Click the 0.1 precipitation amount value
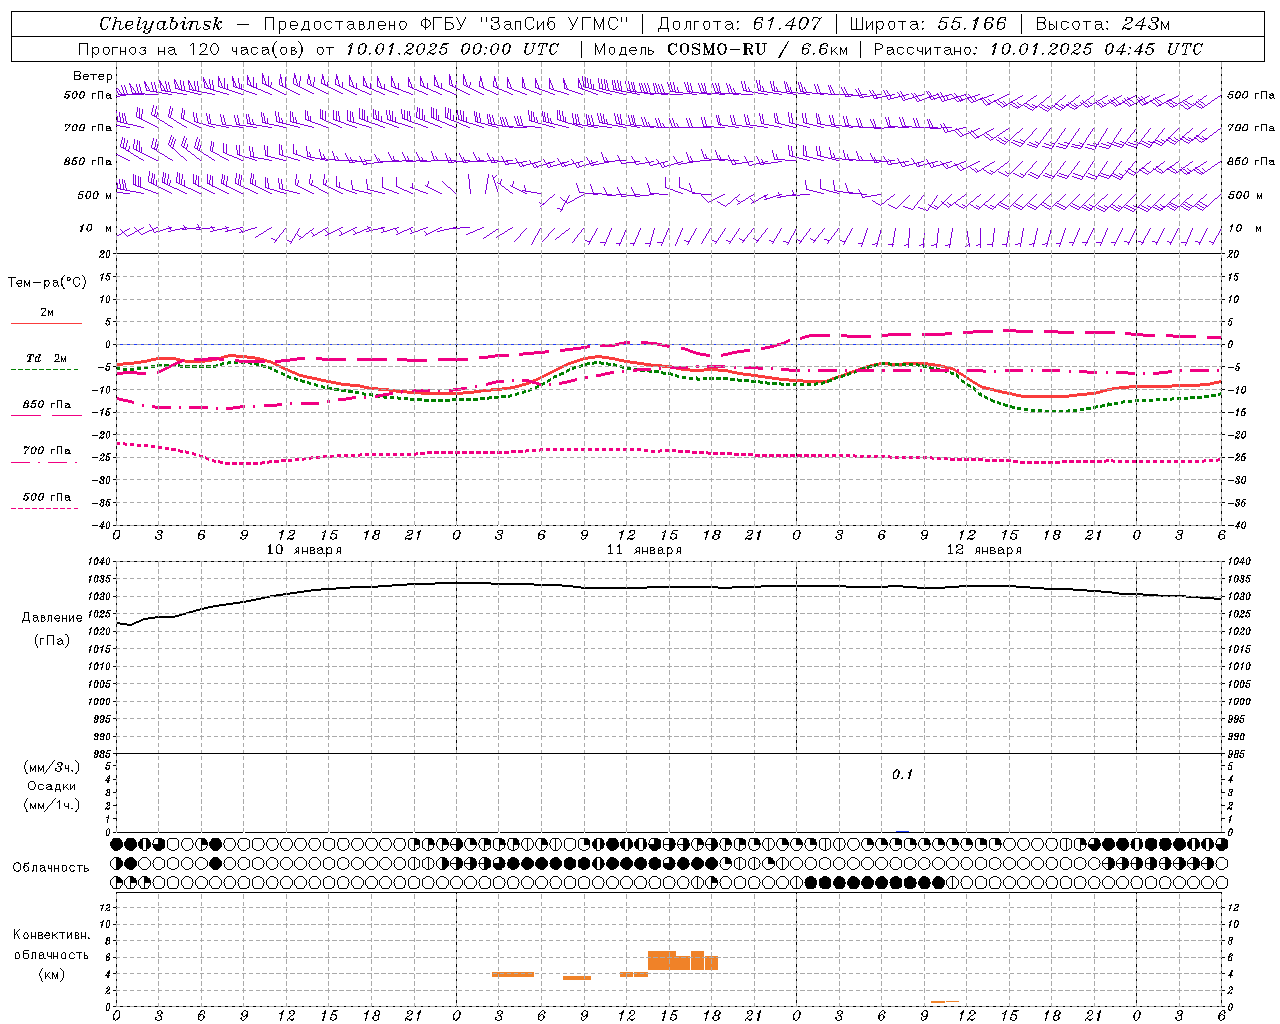The height and width of the screenshot is (1024, 1280). pos(902,775)
